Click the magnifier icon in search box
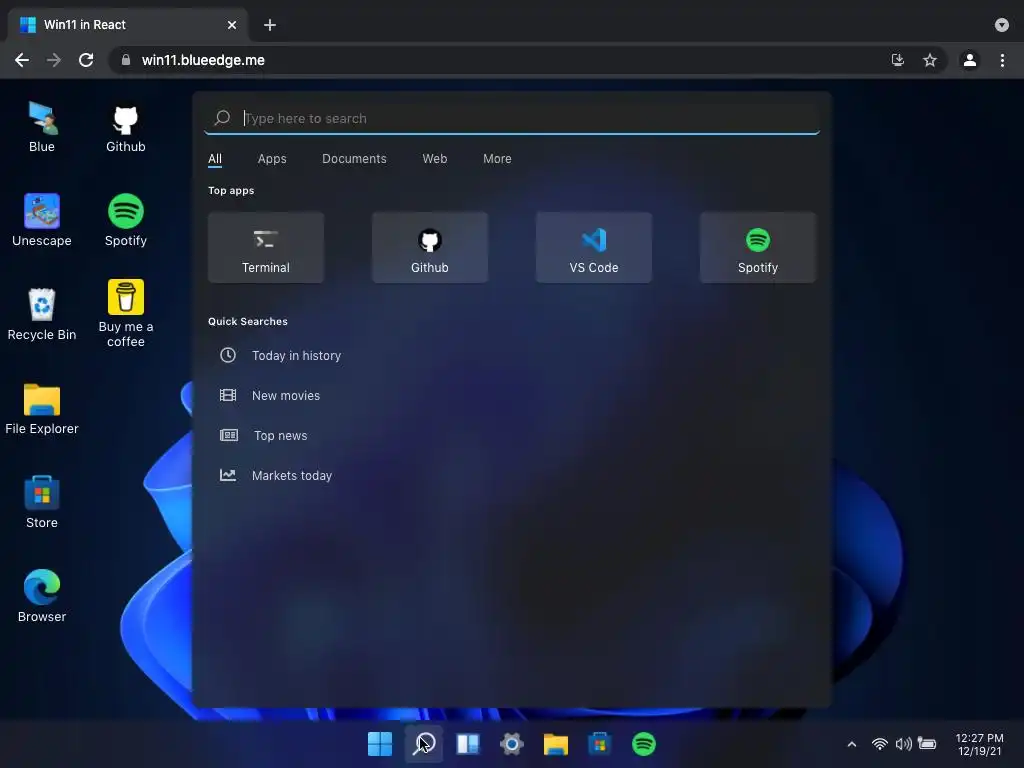The image size is (1024, 768). [222, 118]
